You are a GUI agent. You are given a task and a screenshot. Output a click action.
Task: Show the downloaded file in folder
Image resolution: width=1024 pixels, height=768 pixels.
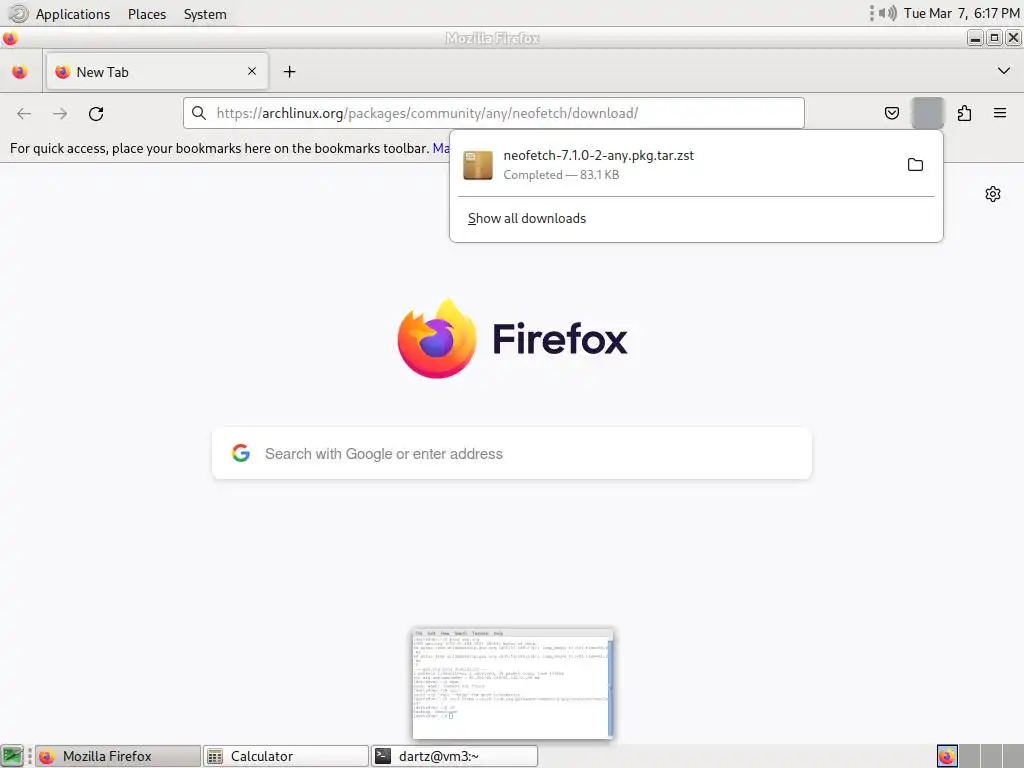pyautogui.click(x=916, y=165)
